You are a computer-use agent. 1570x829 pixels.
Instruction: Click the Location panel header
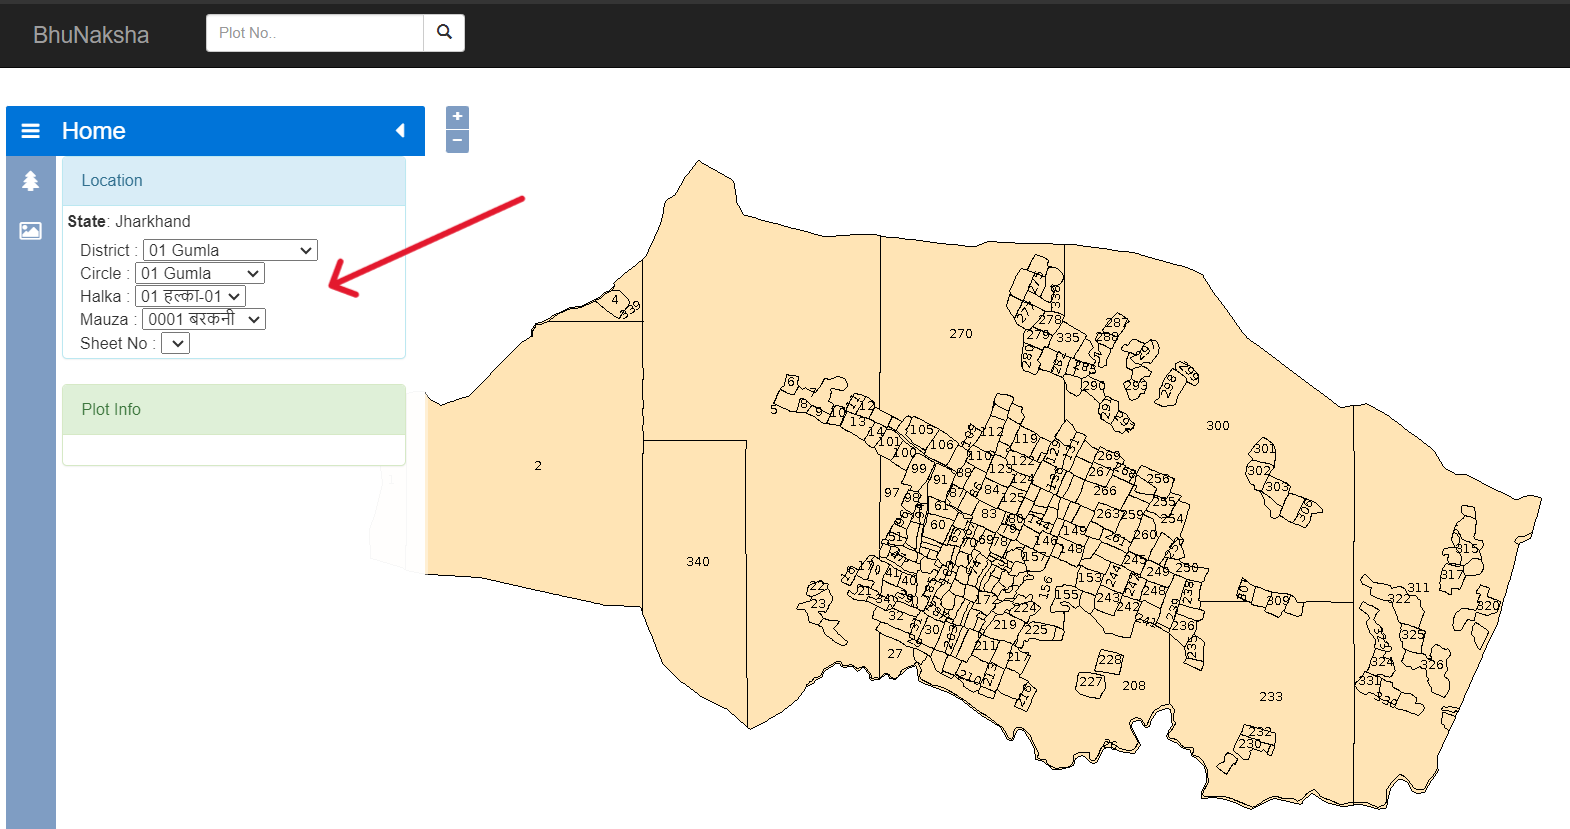pos(233,181)
